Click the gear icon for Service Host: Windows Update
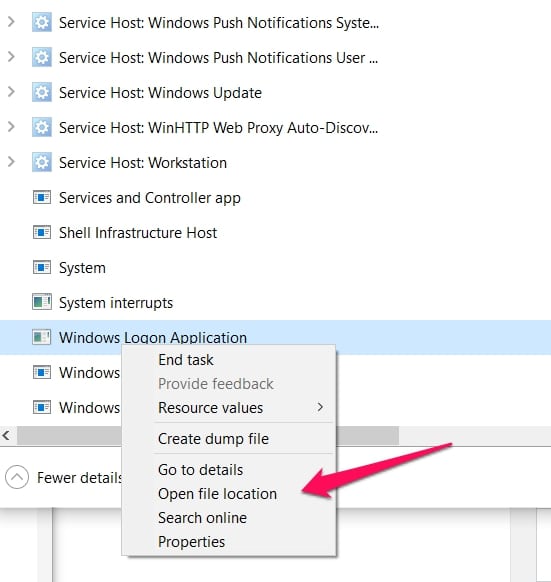The image size is (551, 582). (42, 92)
